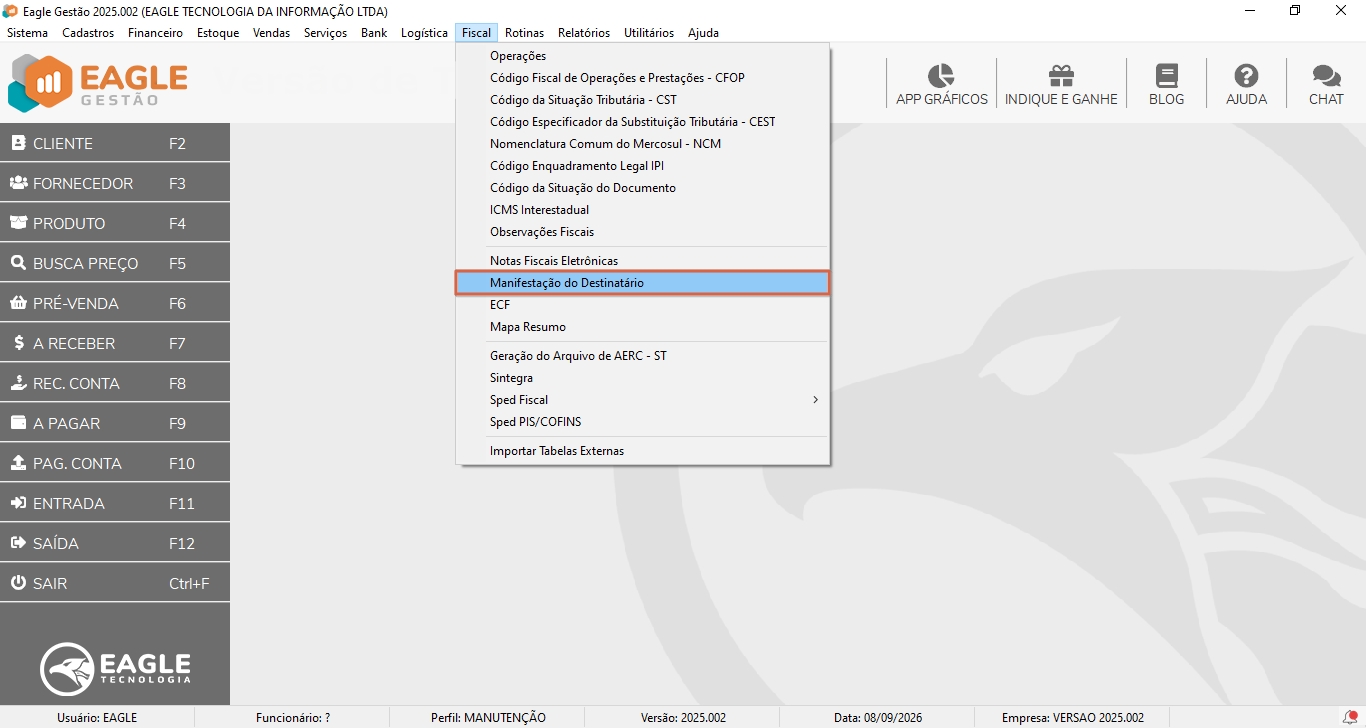This screenshot has height=728, width=1366.
Task: Open the Vendas menu
Action: (x=271, y=33)
